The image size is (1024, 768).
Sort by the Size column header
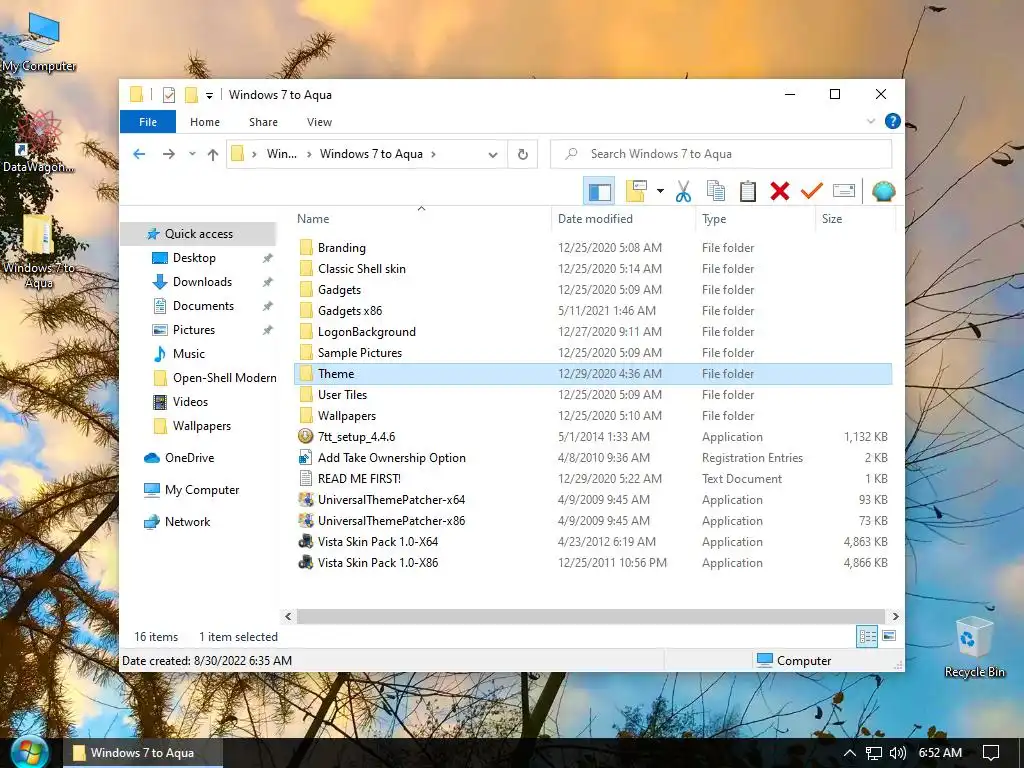point(855,219)
